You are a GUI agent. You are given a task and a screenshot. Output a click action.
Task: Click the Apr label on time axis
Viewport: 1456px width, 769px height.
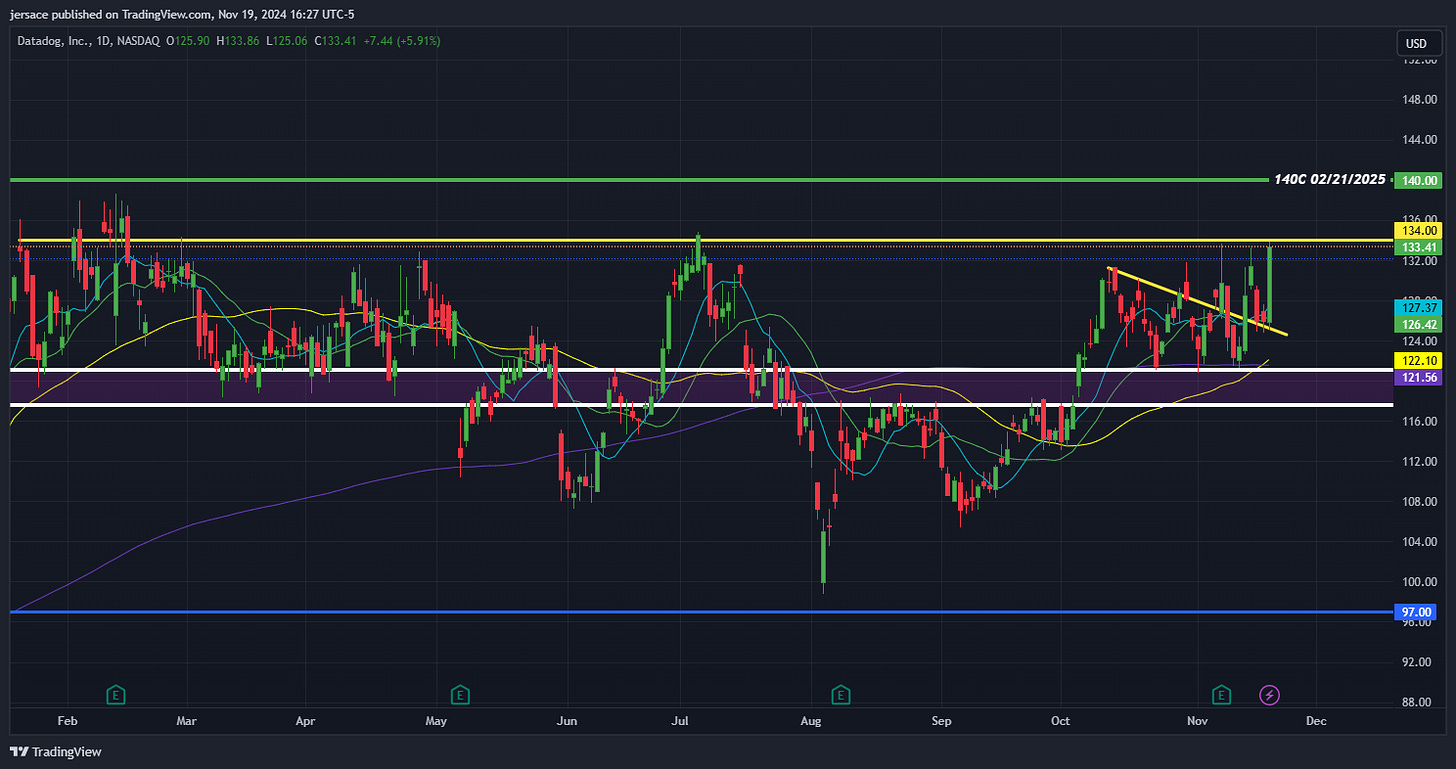tap(306, 720)
